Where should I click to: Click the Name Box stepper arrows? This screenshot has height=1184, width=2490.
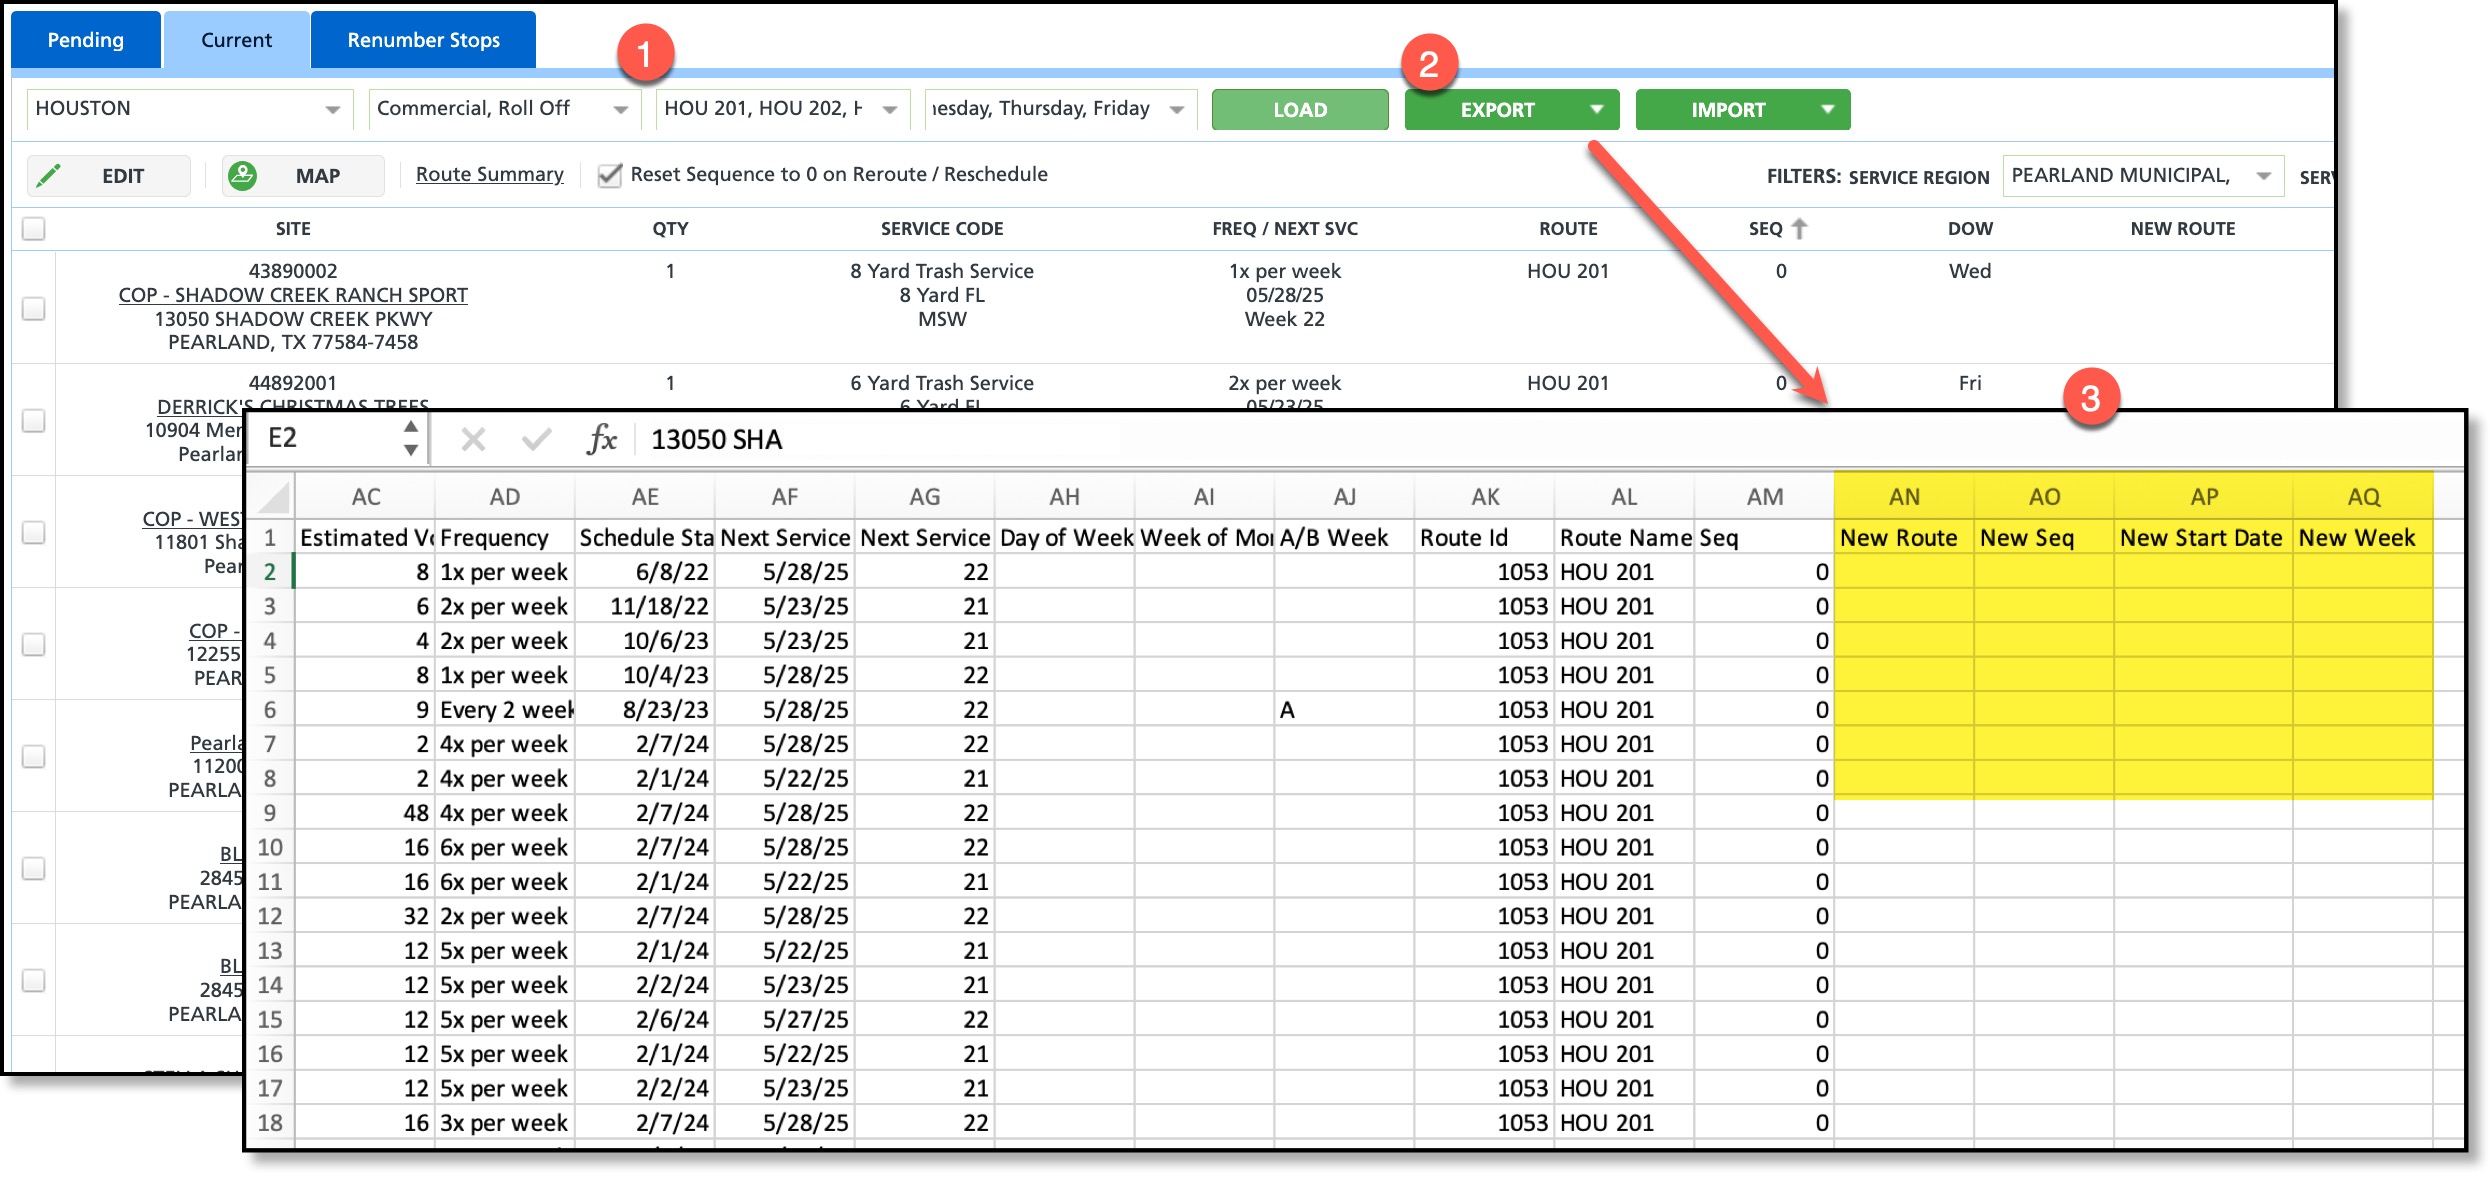click(410, 438)
